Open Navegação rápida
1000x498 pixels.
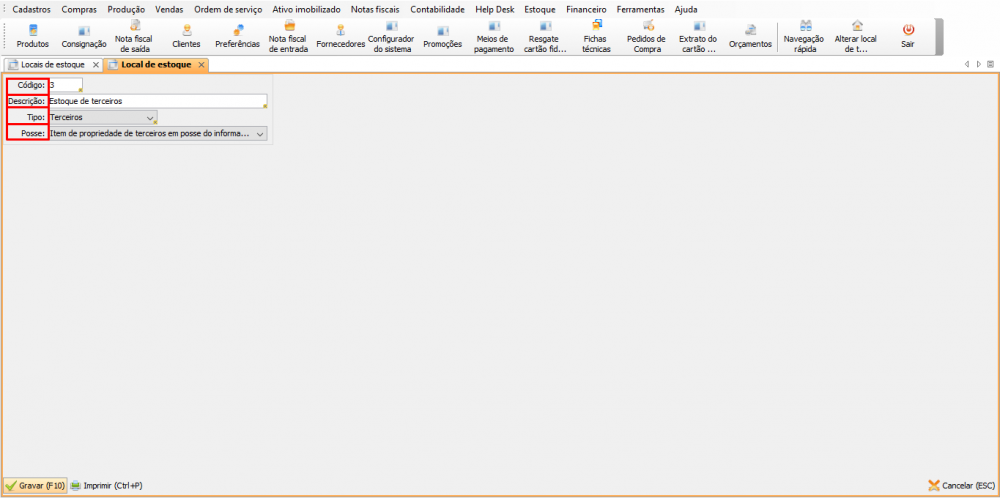click(804, 36)
